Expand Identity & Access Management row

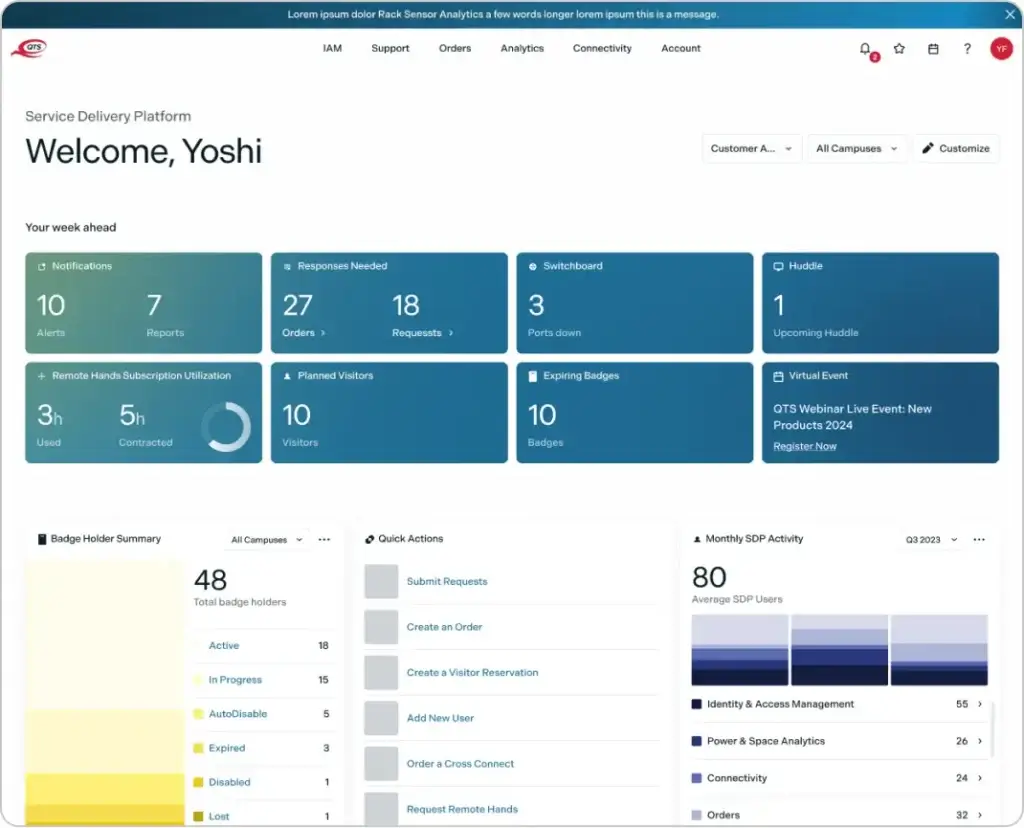pyautogui.click(x=980, y=704)
